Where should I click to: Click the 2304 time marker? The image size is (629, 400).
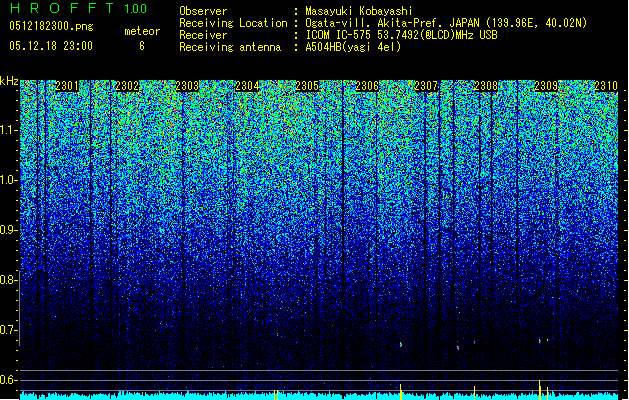(x=247, y=86)
